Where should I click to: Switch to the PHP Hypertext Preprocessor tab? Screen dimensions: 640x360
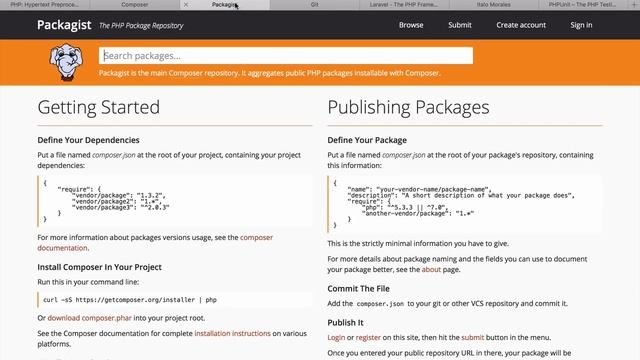(x=45, y=4)
